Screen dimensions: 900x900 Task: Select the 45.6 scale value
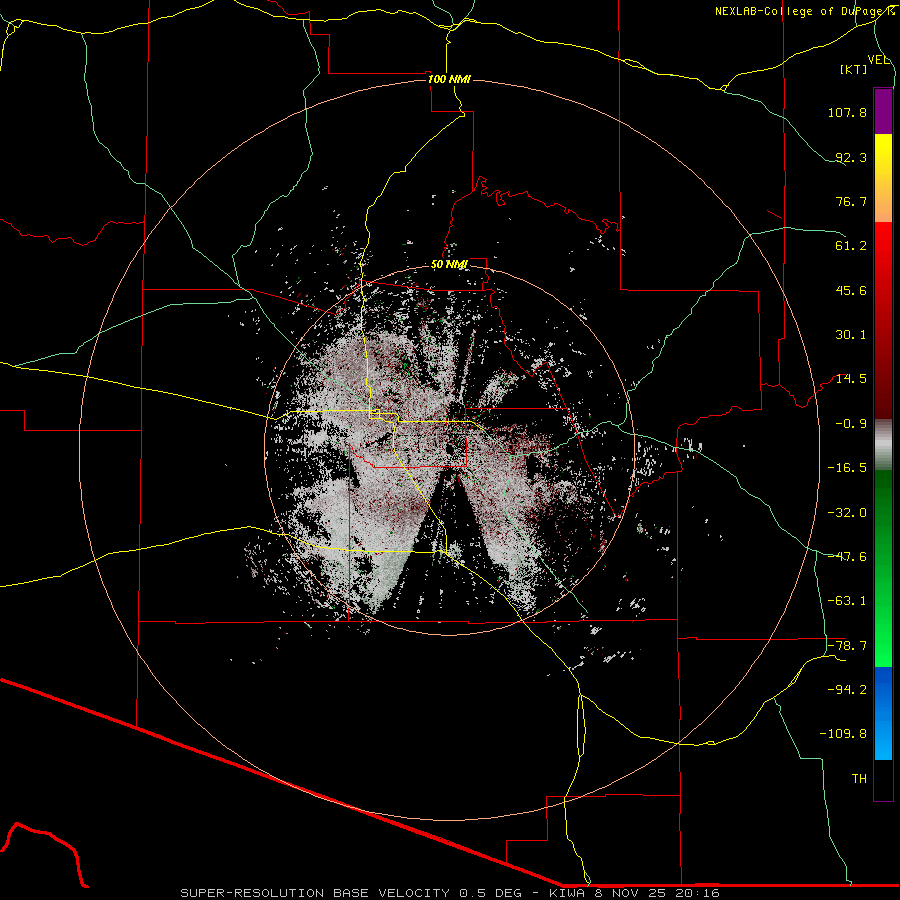851,290
